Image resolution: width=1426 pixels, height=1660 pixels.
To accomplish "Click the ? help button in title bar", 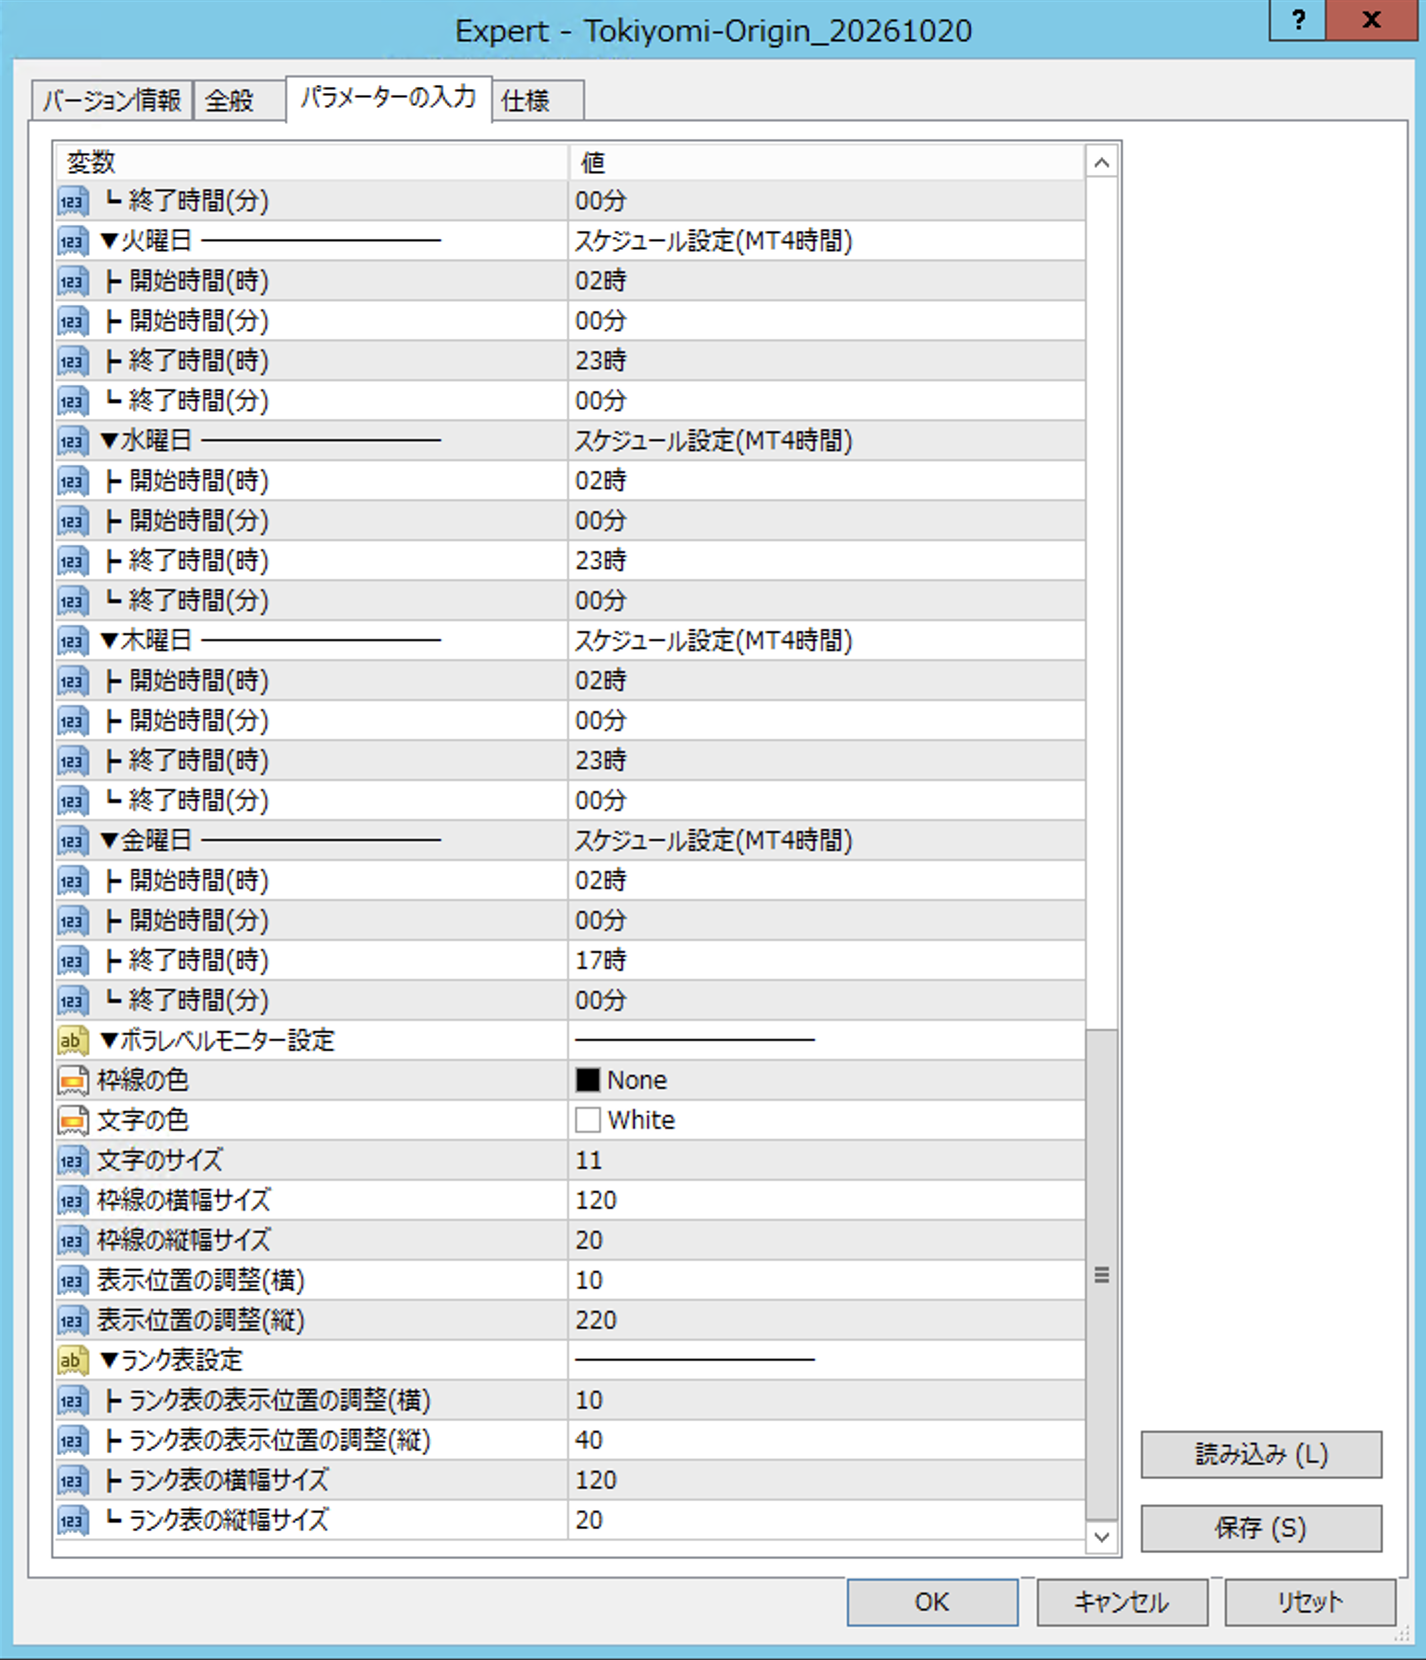I will (x=1298, y=20).
